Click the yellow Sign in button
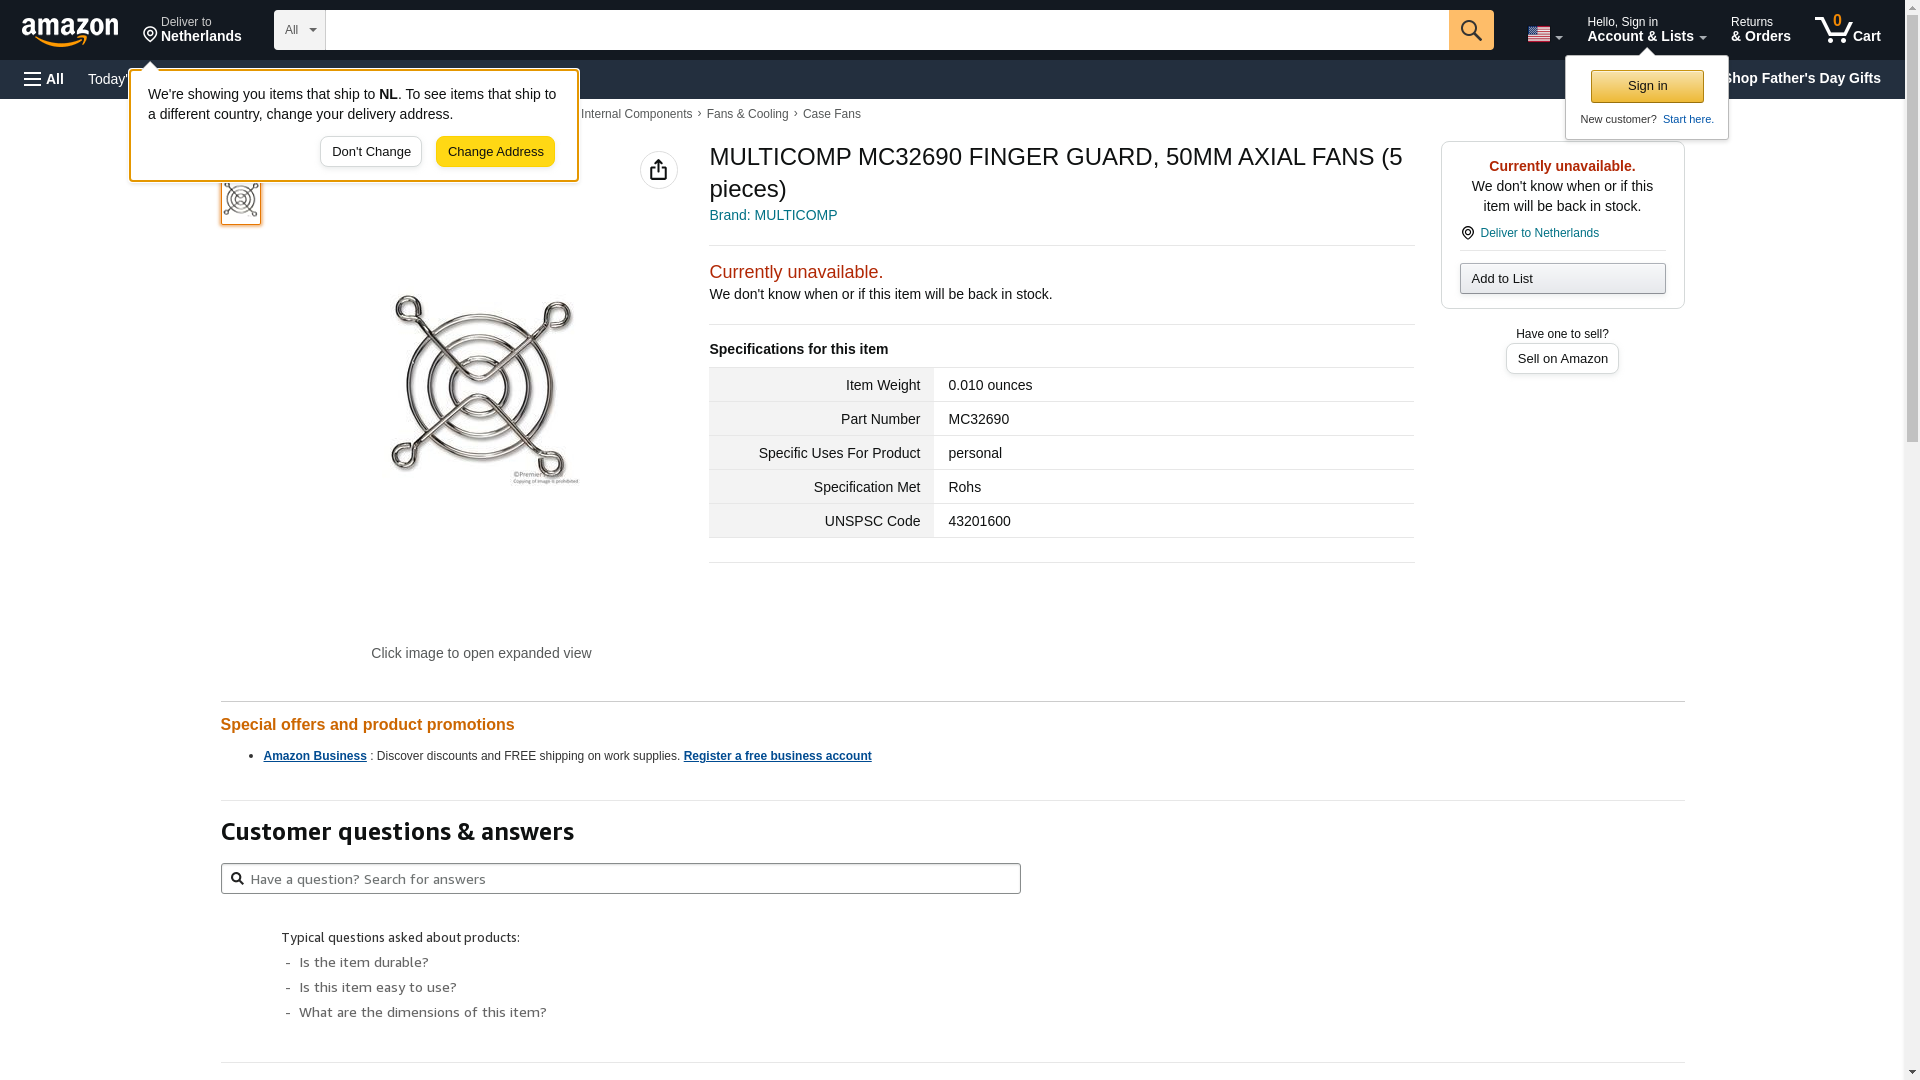Image resolution: width=1920 pixels, height=1080 pixels. (1646, 86)
